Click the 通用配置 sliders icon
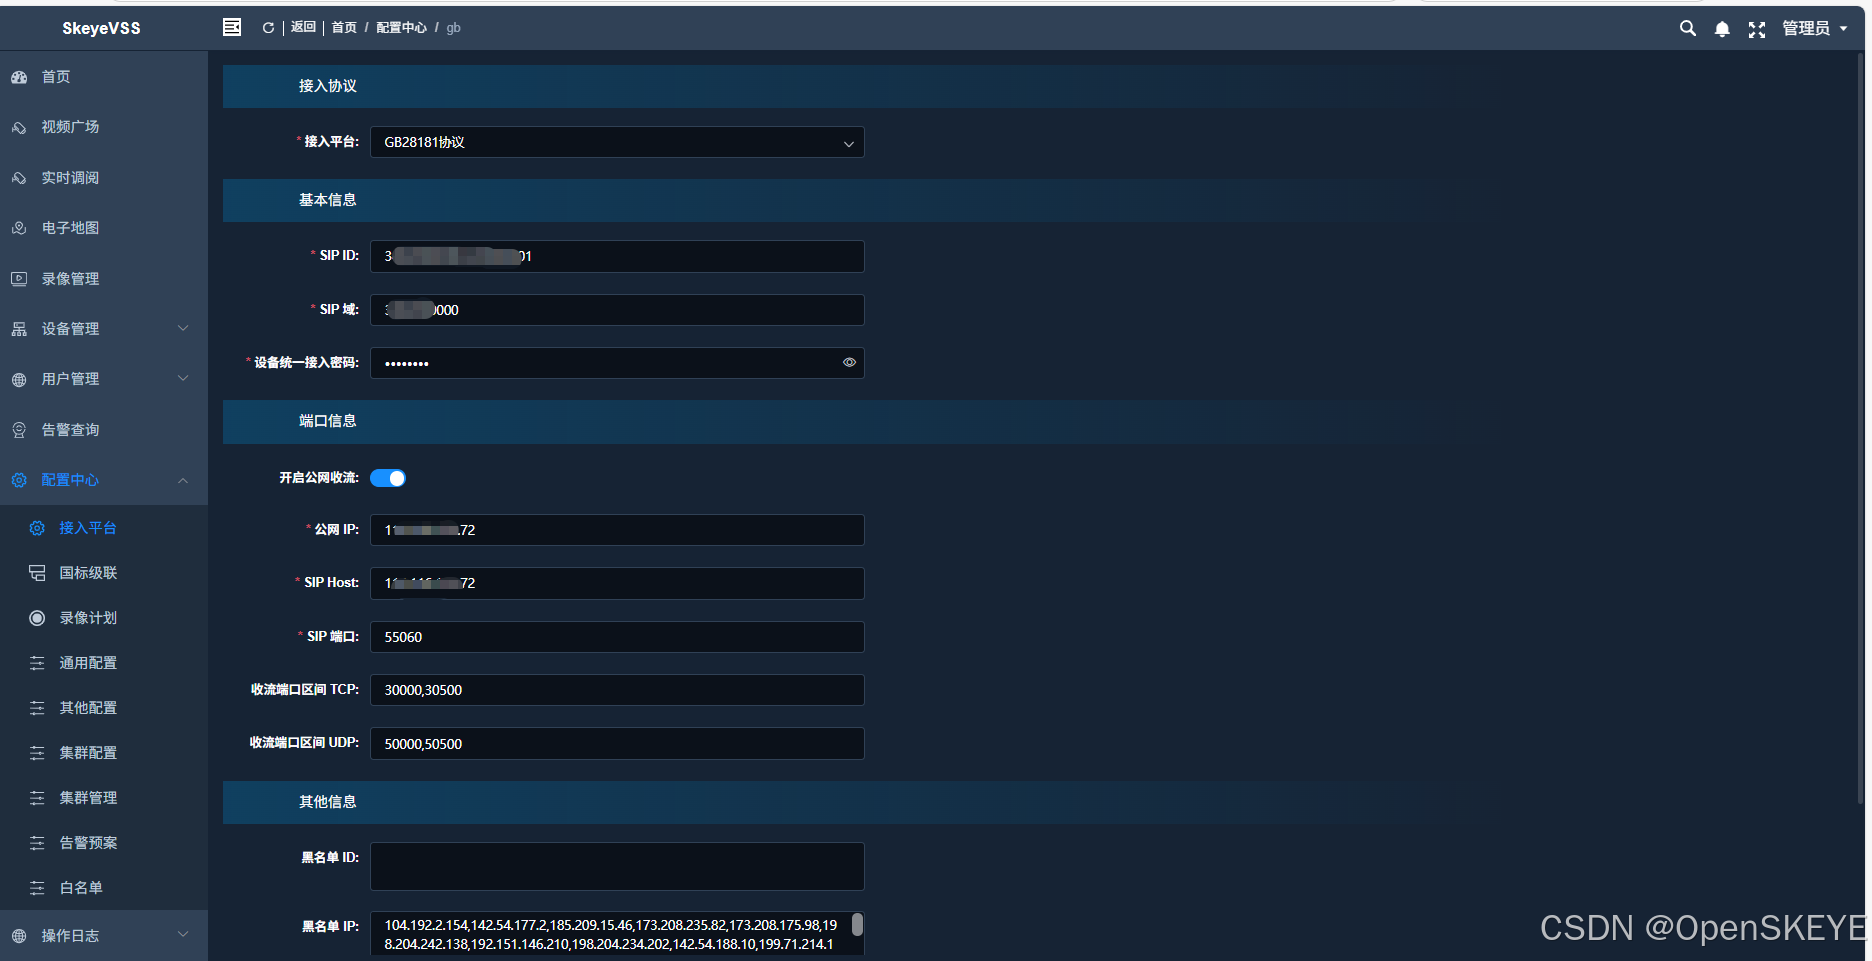Image resolution: width=1872 pixels, height=961 pixels. [37, 663]
